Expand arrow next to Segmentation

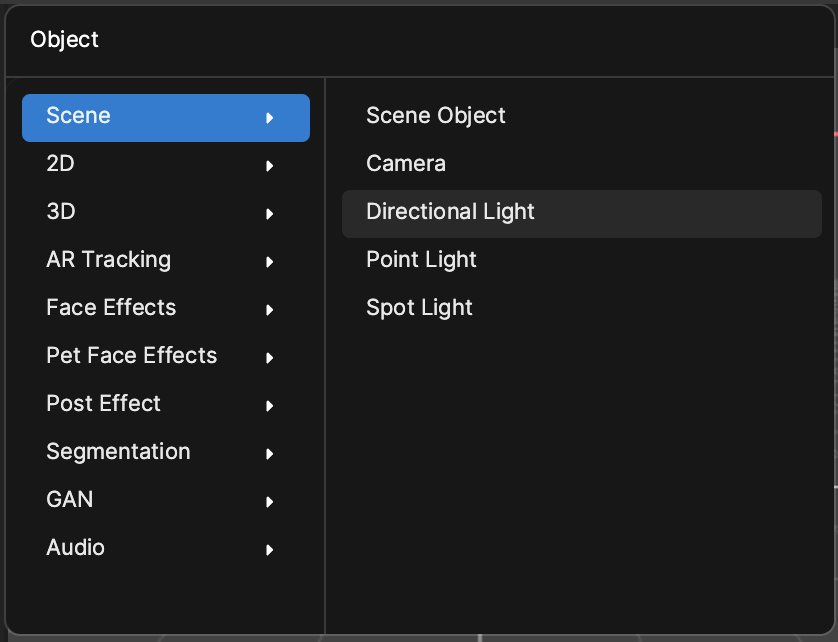(270, 454)
